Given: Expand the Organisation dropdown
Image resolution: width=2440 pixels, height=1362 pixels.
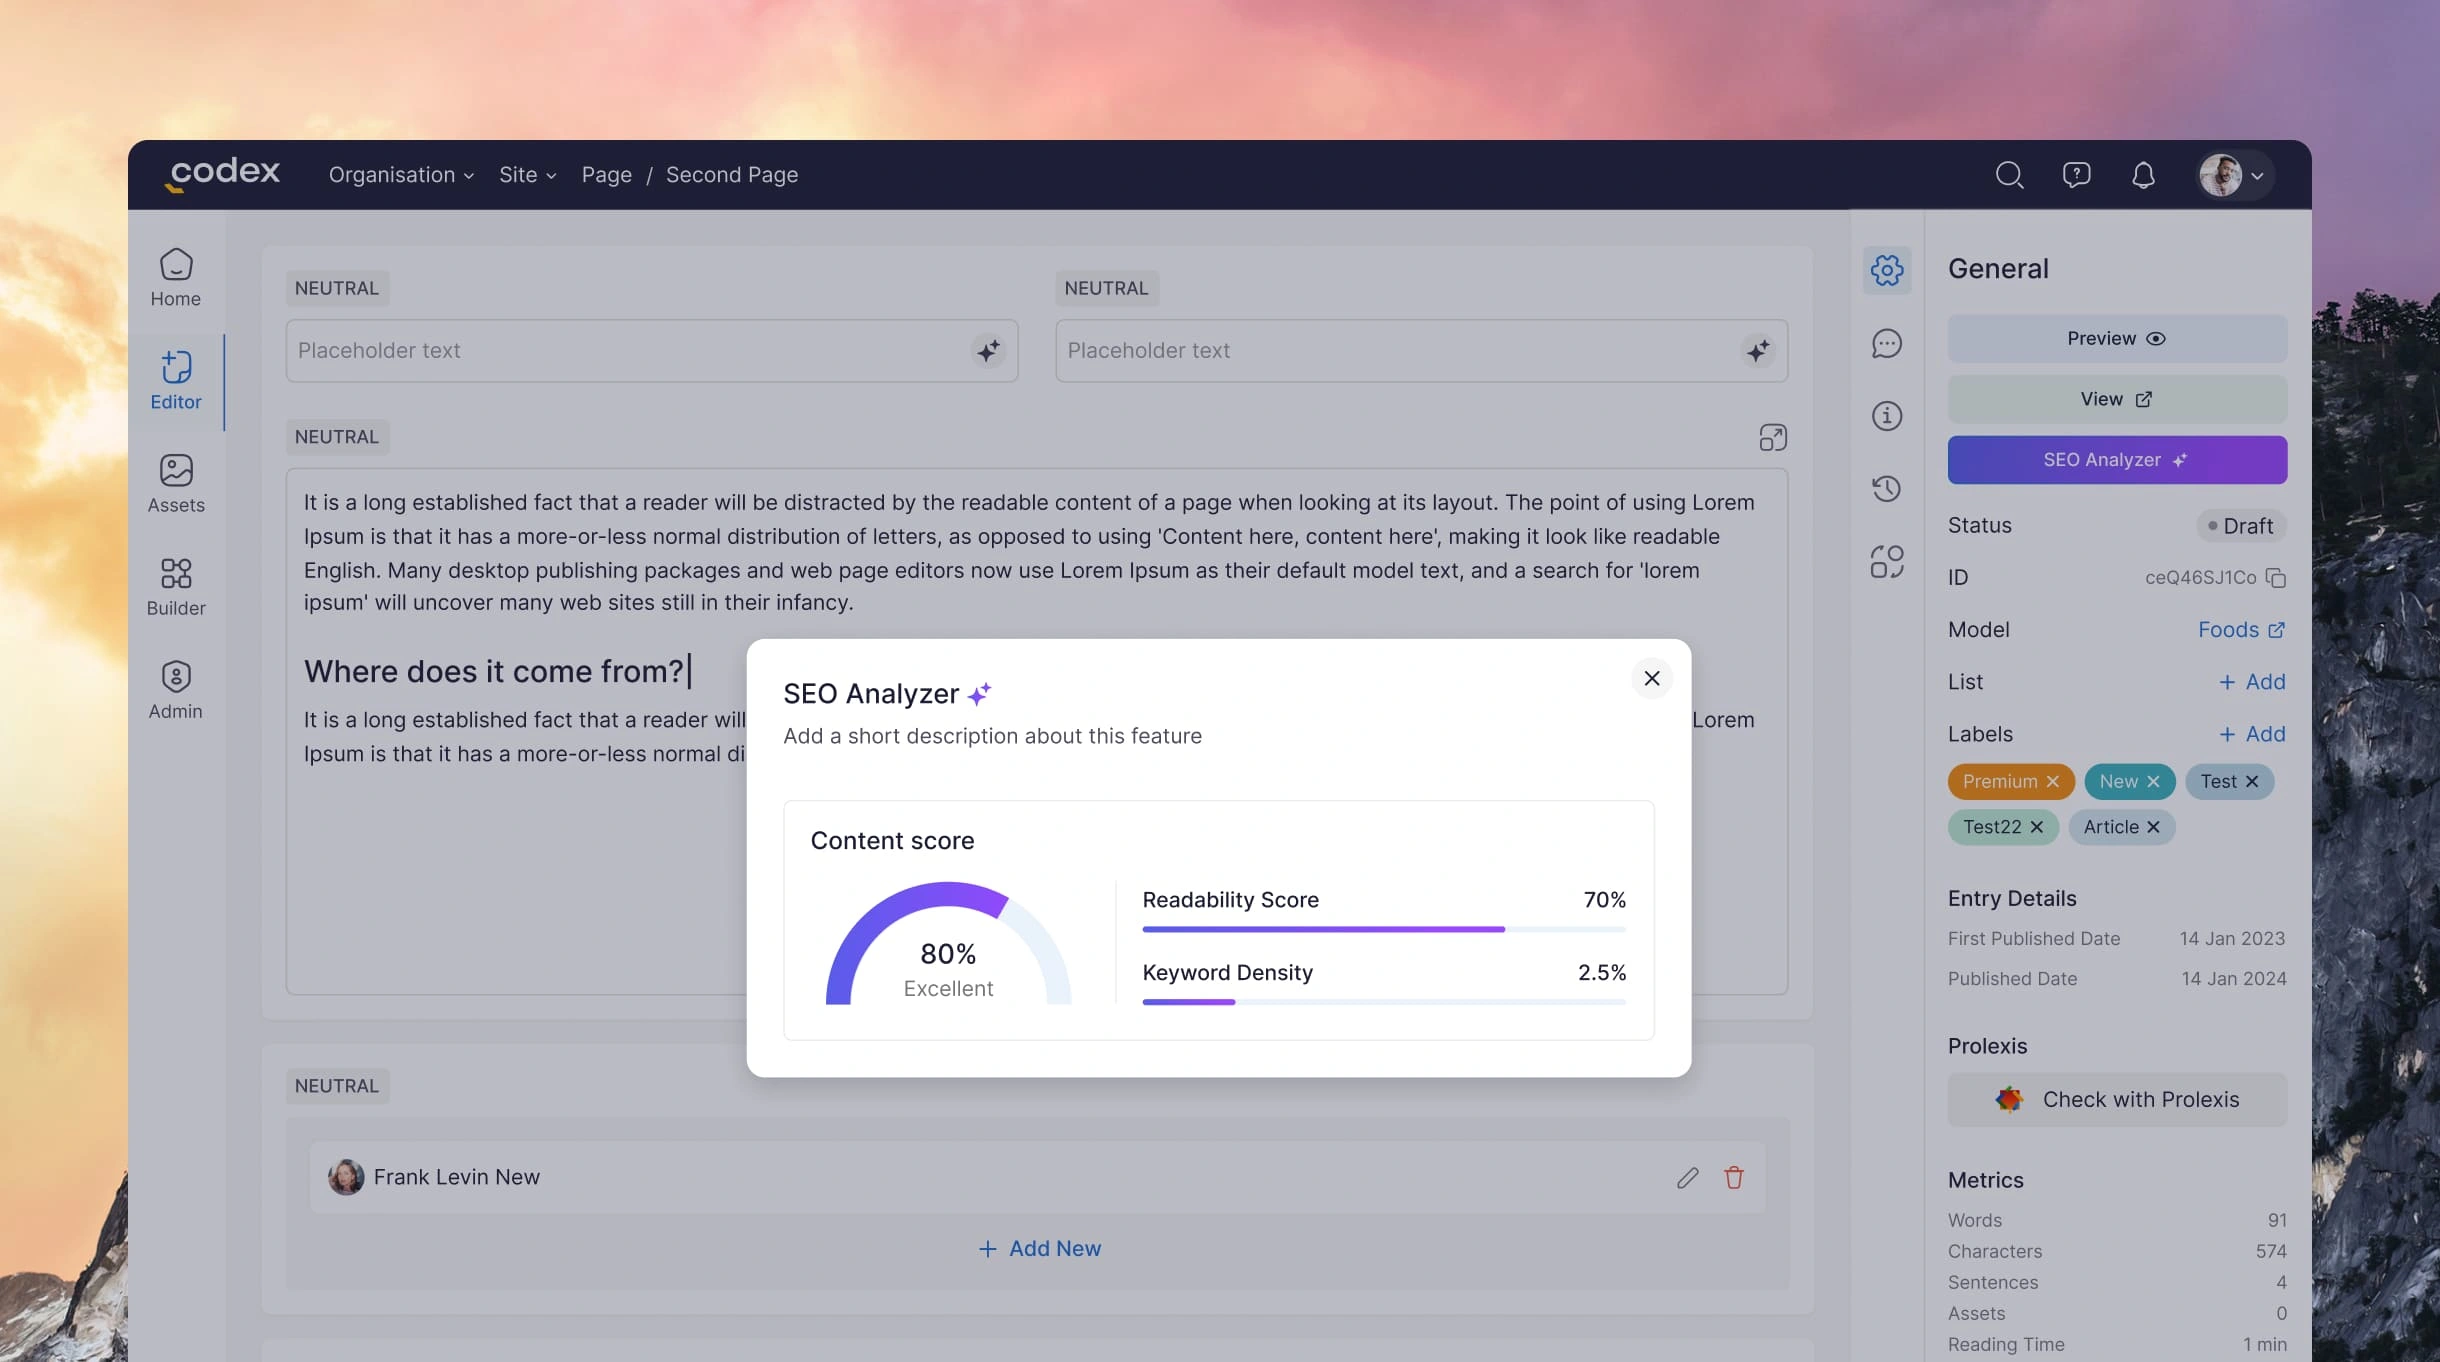Looking at the screenshot, I should tap(401, 175).
